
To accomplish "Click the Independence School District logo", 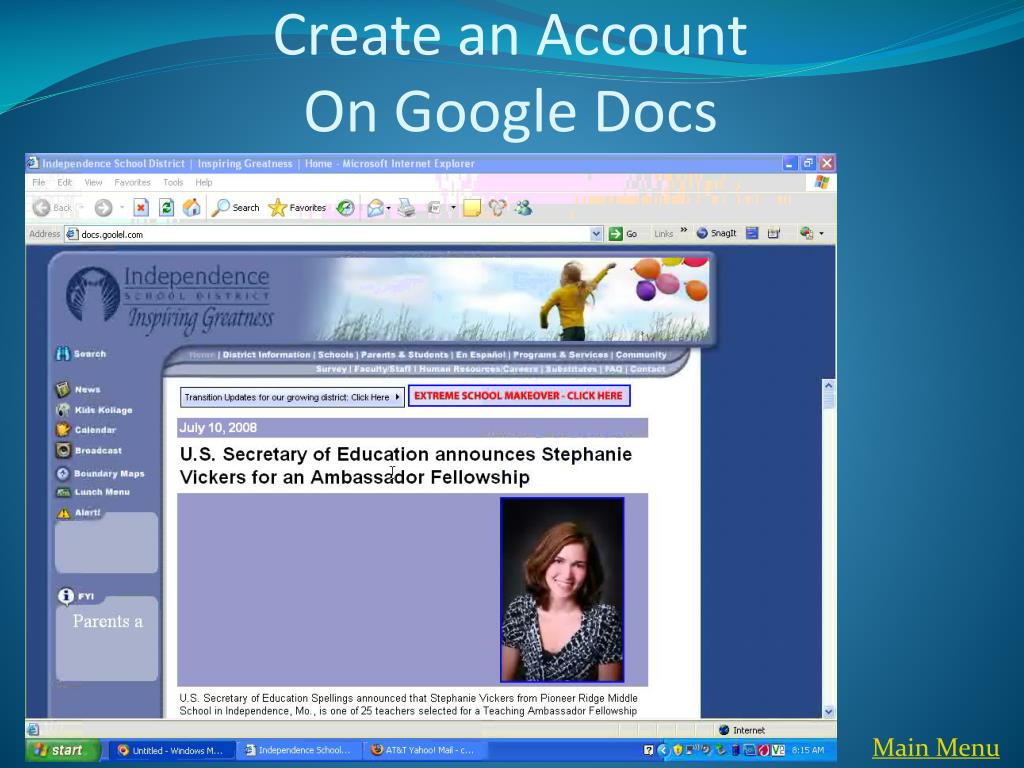I will point(171,300).
